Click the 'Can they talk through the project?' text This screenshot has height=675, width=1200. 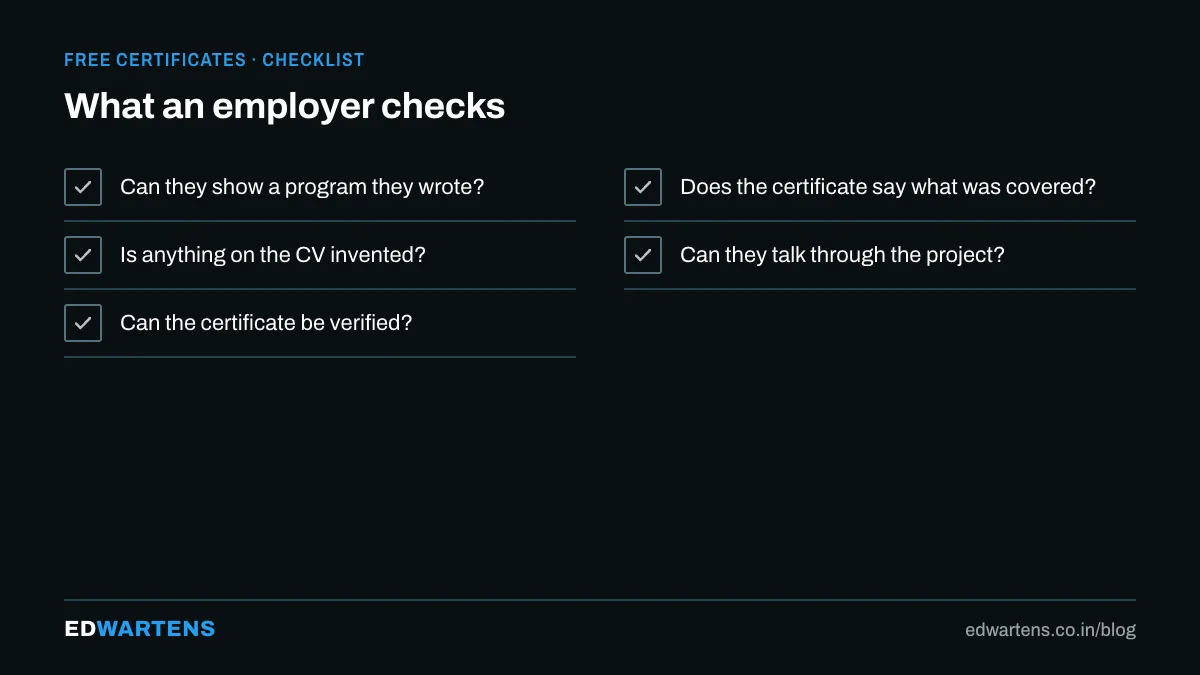click(842, 255)
